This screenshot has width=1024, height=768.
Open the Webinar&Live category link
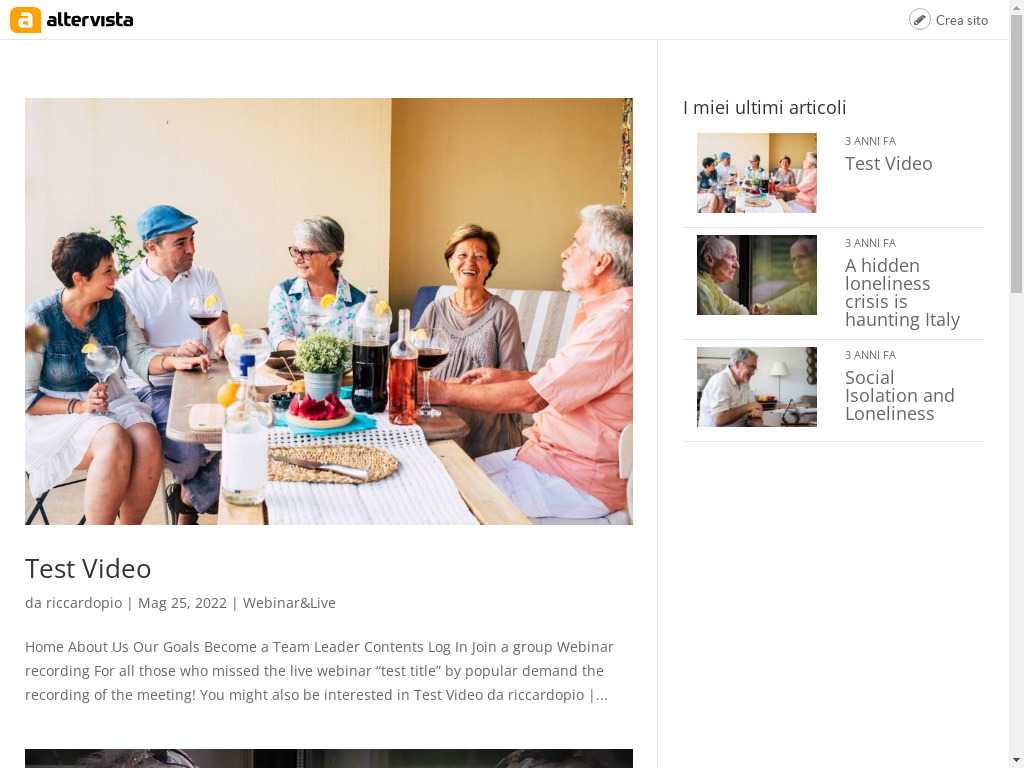(289, 603)
